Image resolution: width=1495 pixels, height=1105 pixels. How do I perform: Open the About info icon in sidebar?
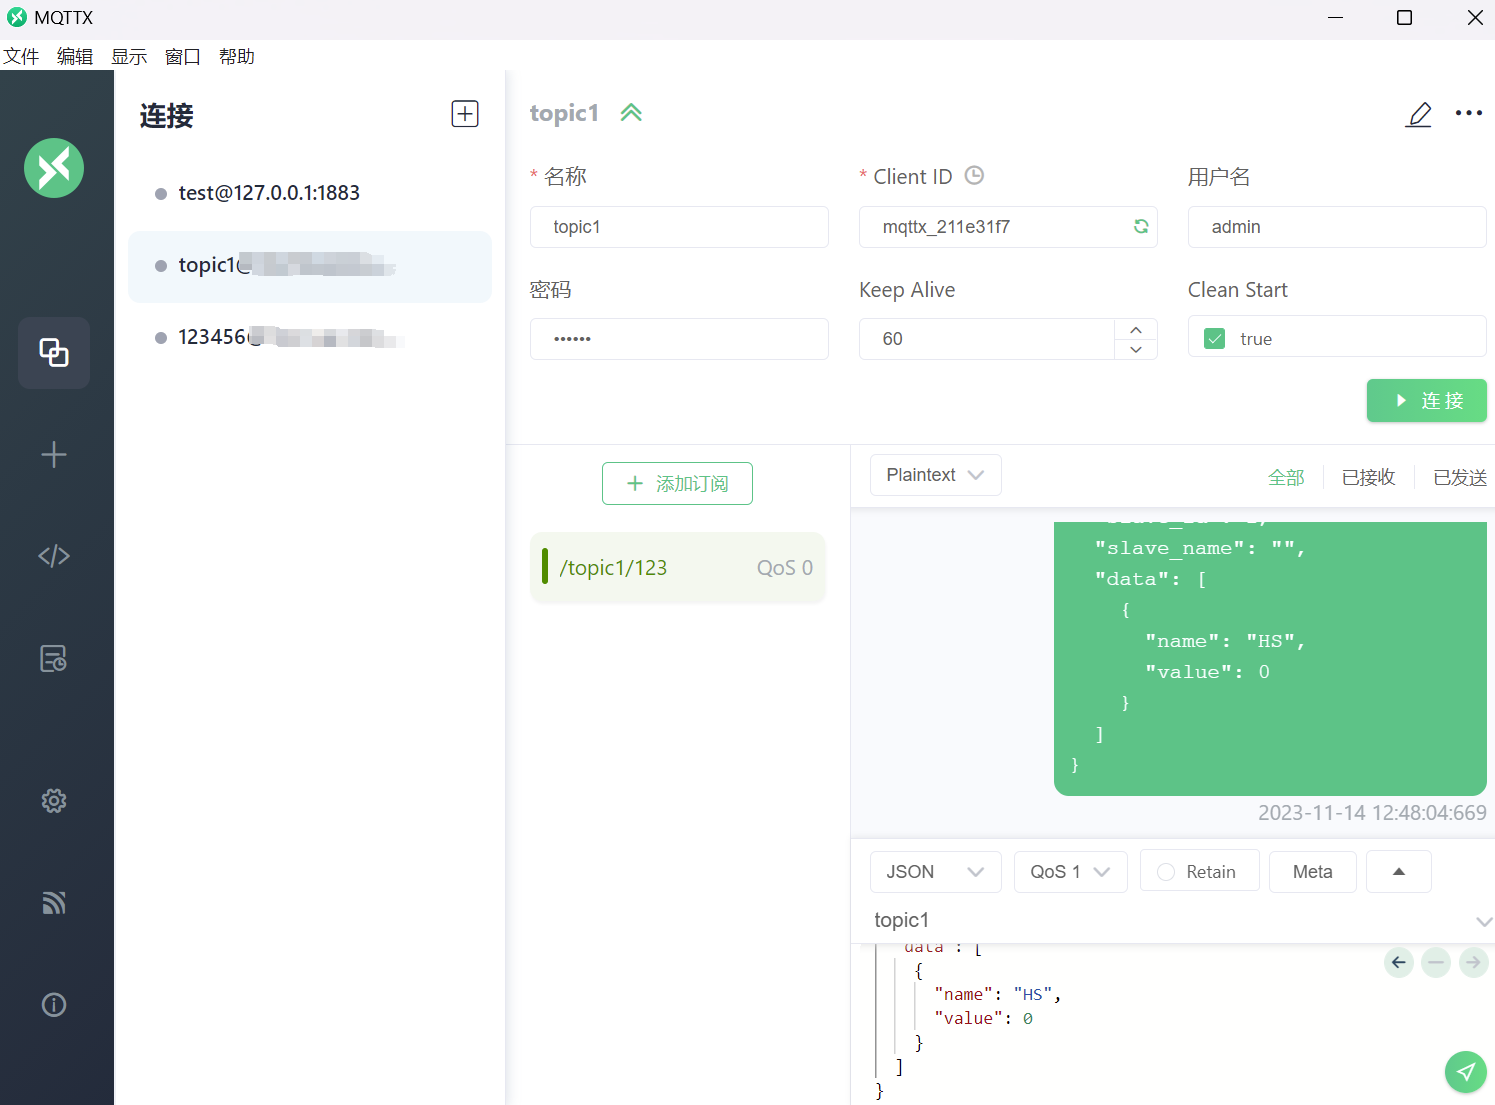click(x=54, y=1005)
